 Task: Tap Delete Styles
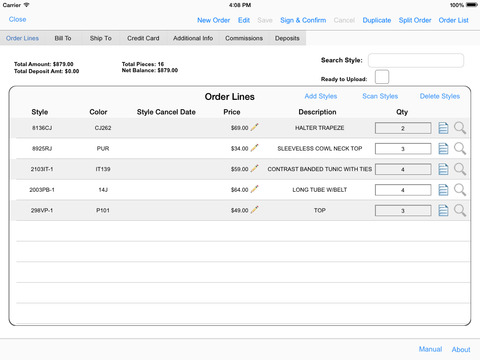point(440,96)
